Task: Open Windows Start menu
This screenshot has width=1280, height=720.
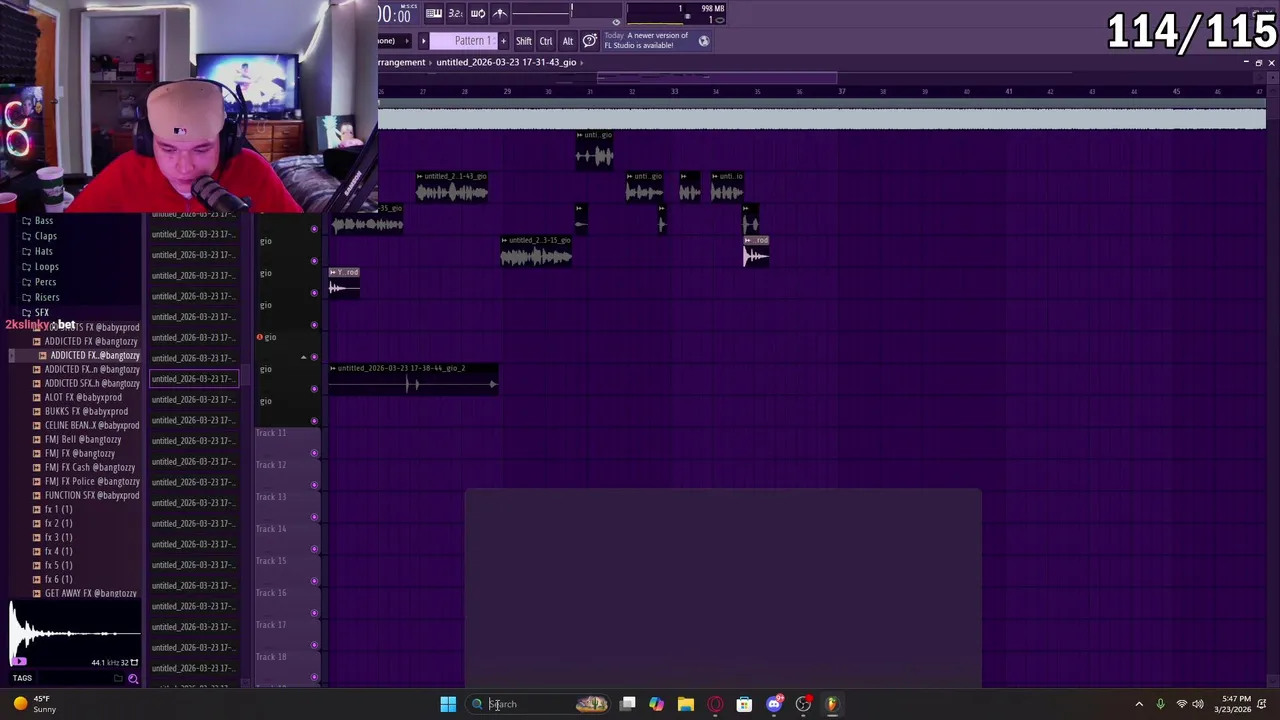Action: [x=448, y=704]
